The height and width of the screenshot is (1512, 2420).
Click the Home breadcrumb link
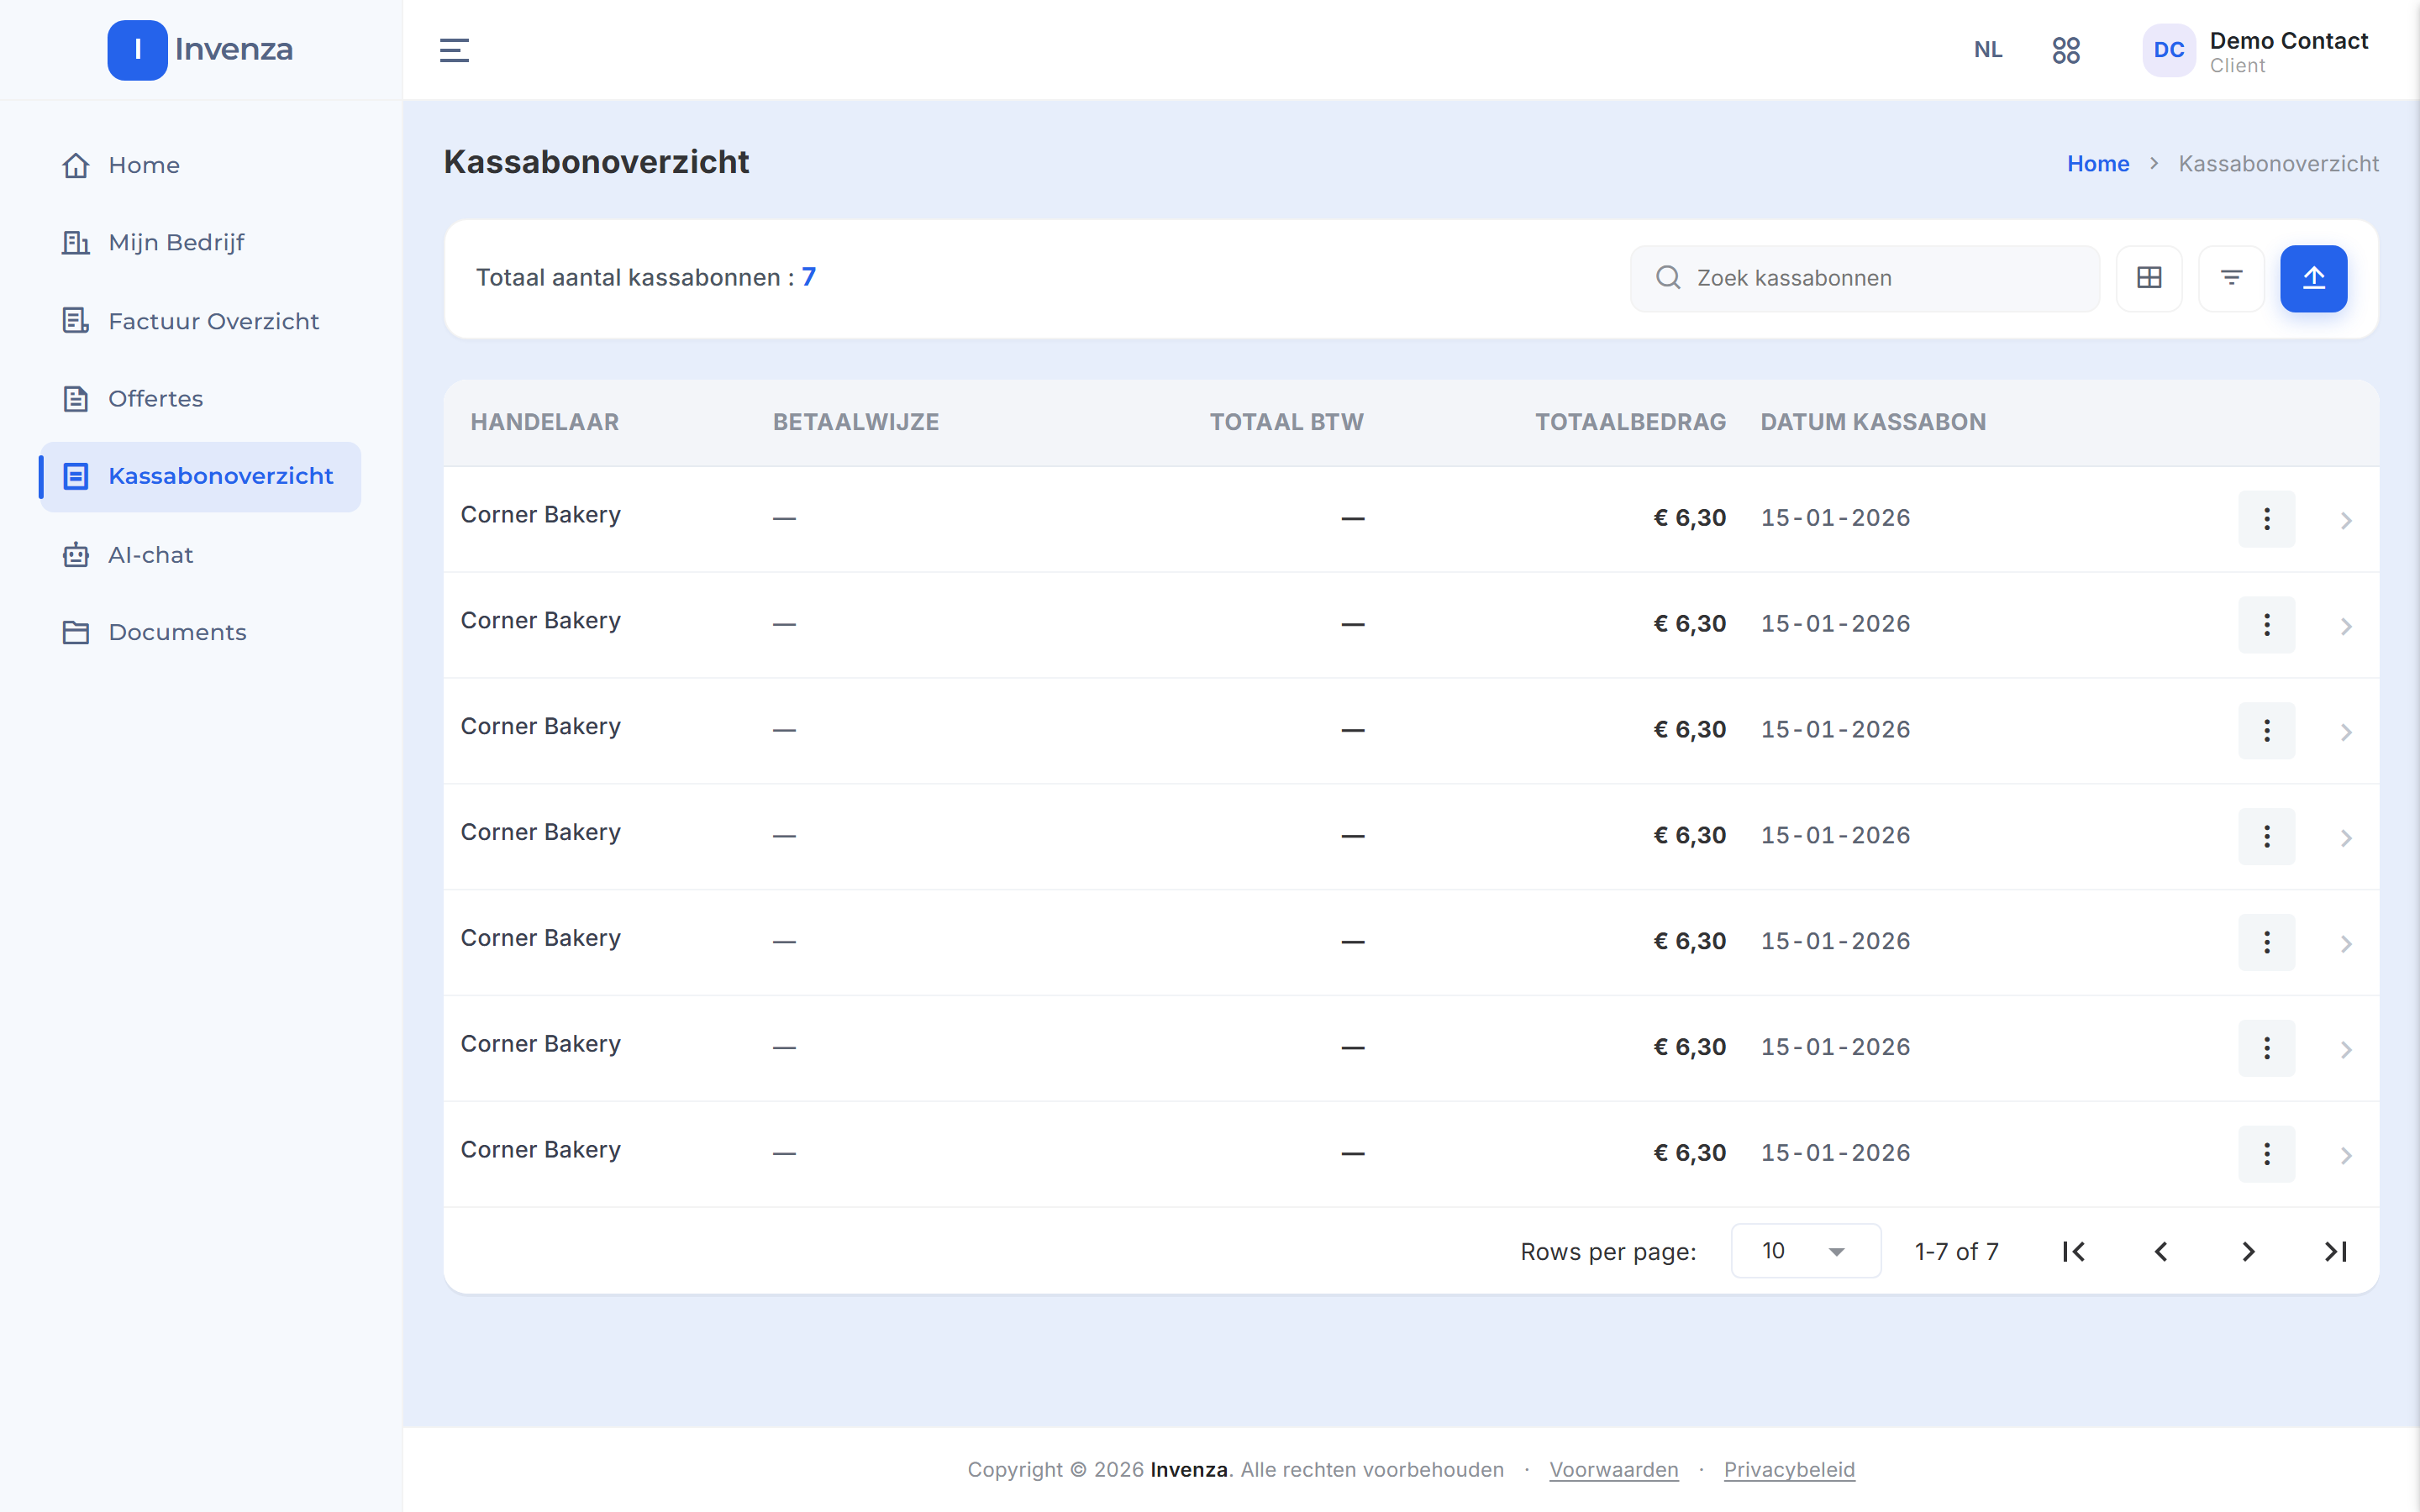click(2098, 164)
